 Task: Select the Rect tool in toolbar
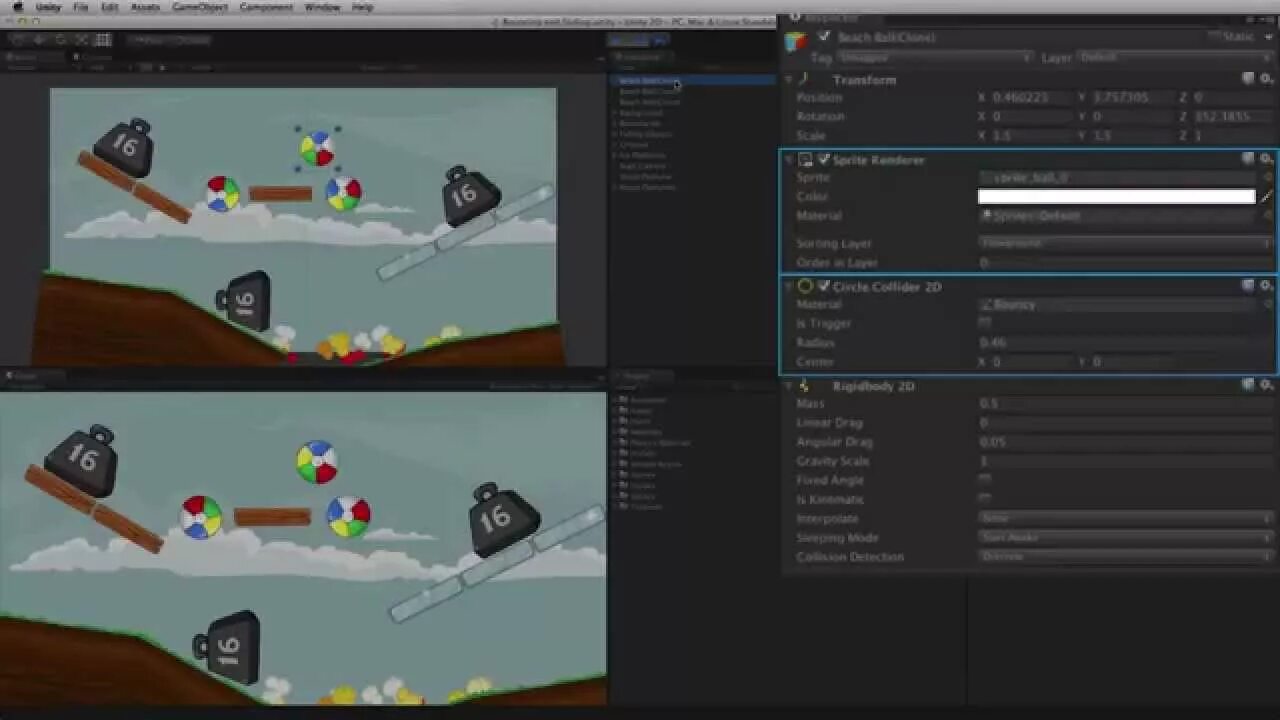[x=103, y=40]
